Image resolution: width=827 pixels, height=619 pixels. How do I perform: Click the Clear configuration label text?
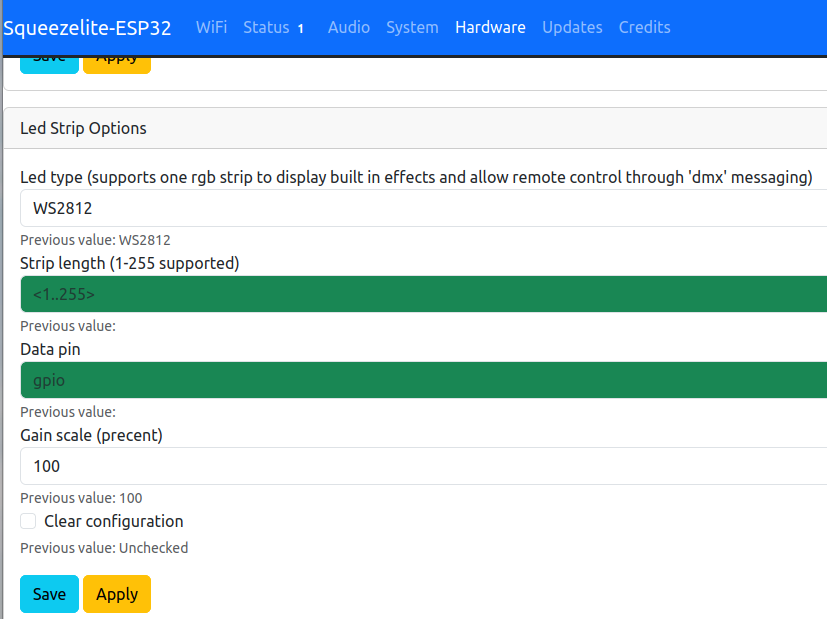[x=114, y=521]
